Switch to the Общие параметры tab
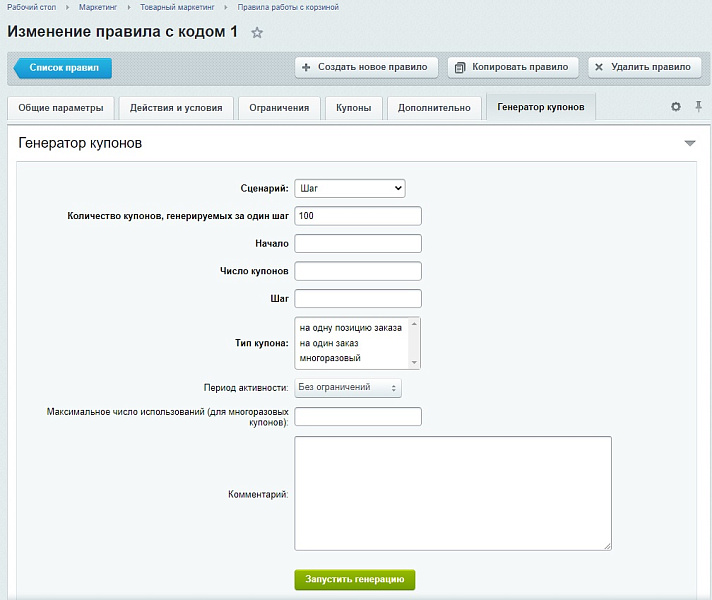 (x=61, y=108)
